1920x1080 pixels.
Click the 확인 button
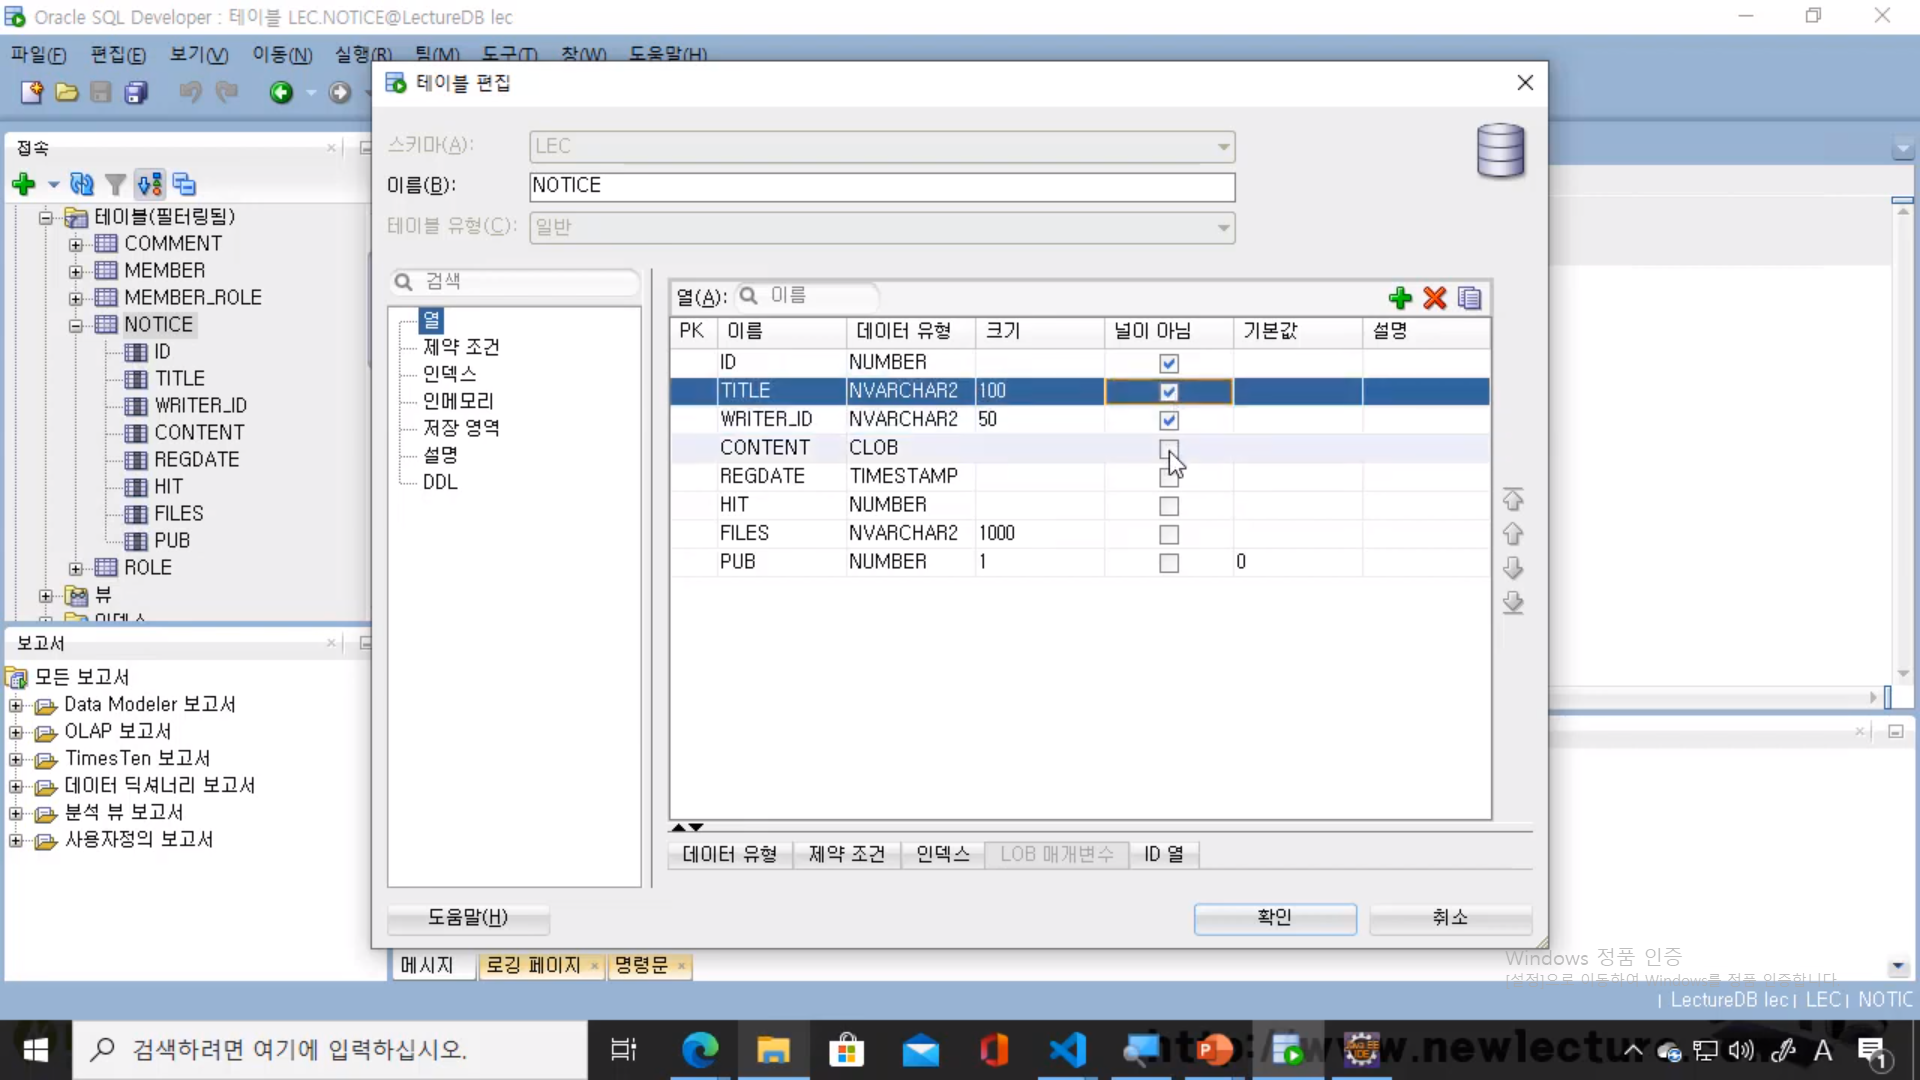click(1274, 917)
